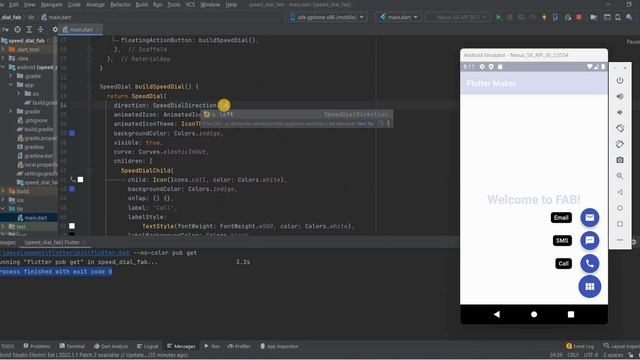Rotate the emulator left

tap(620, 128)
